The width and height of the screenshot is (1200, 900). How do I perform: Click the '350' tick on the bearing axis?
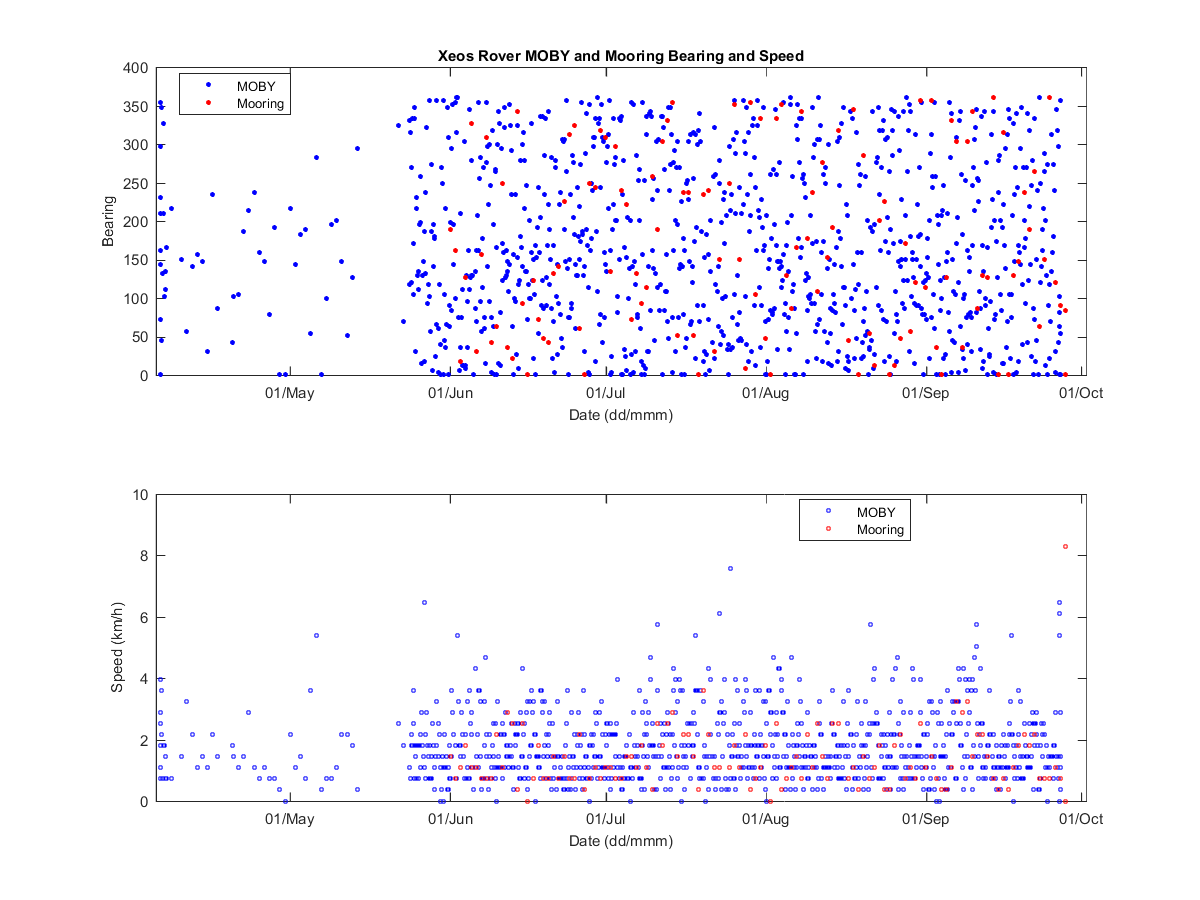point(138,106)
